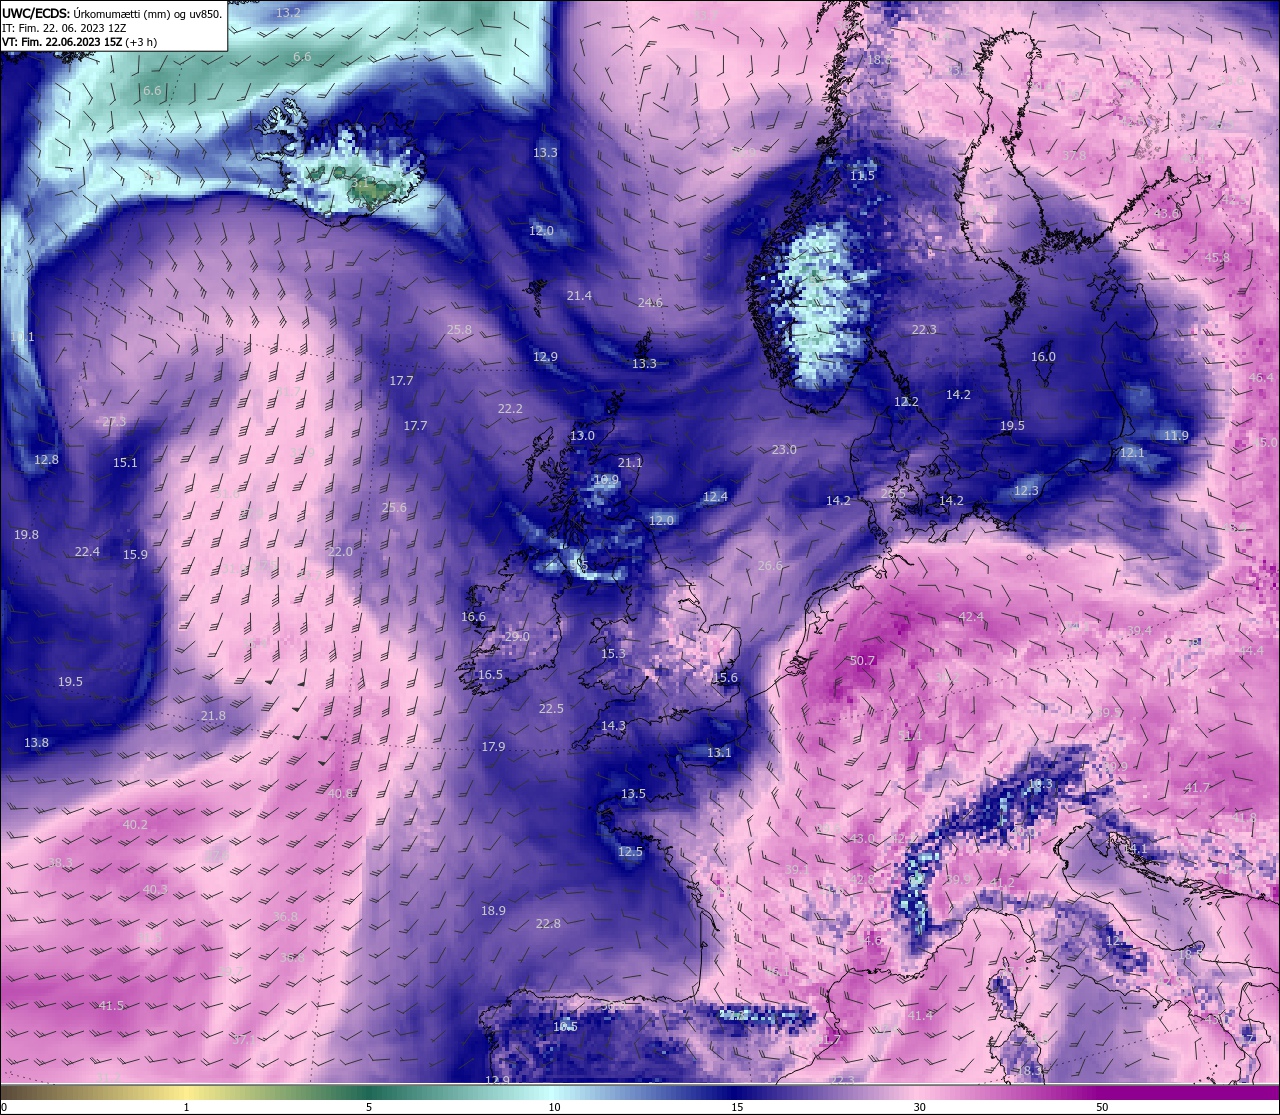Click the 40.8 value label

tap(340, 794)
